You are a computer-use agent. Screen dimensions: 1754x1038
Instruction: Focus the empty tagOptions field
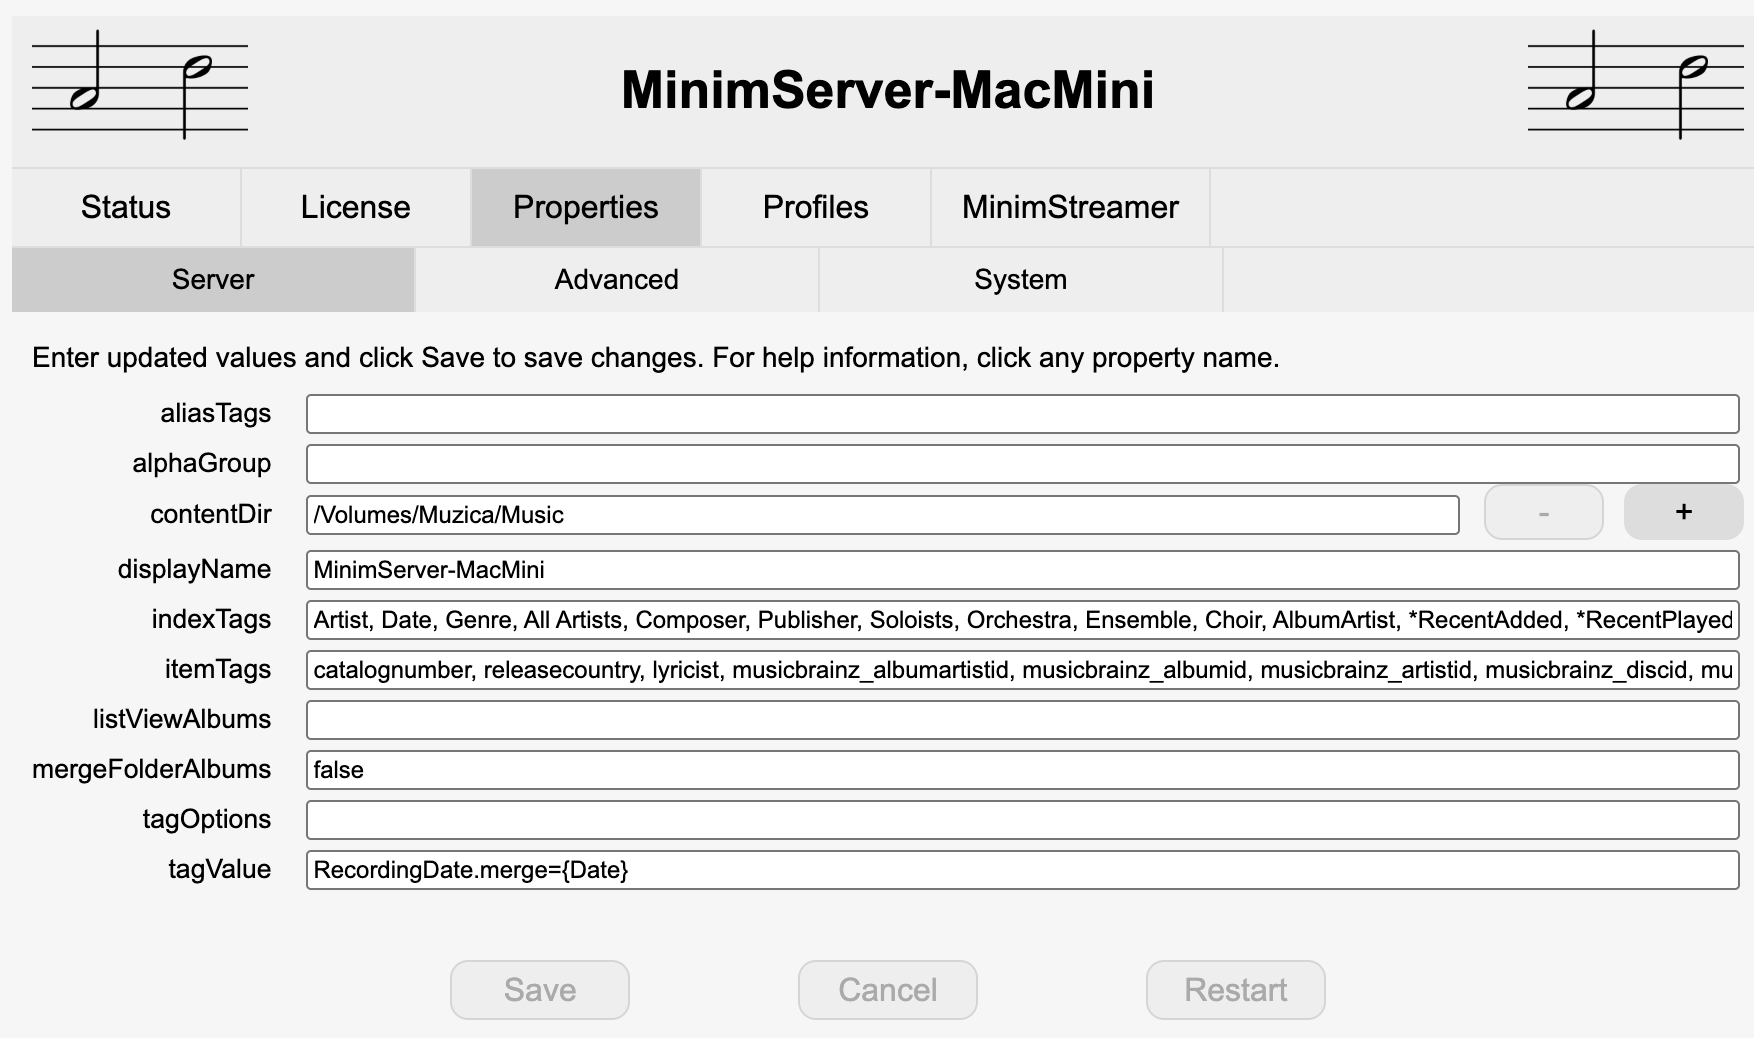(1022, 820)
